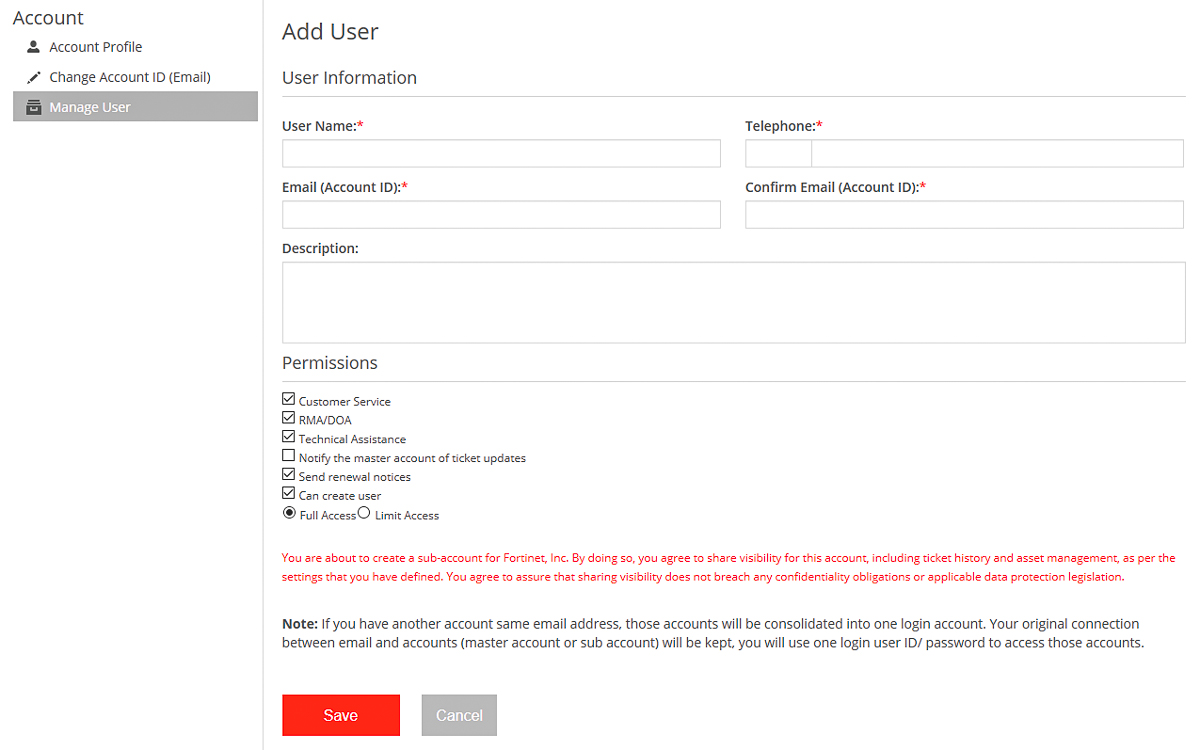Click the Account Profile person icon
1200x750 pixels.
point(34,46)
